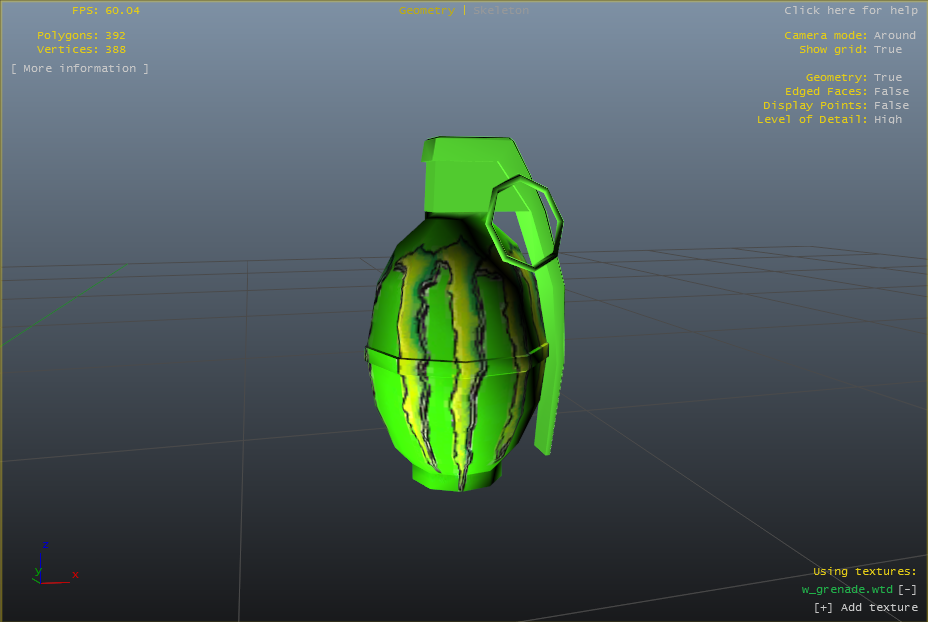Click the XYZ axis orientation gizmo
This screenshot has height=622, width=928.
pos(55,563)
